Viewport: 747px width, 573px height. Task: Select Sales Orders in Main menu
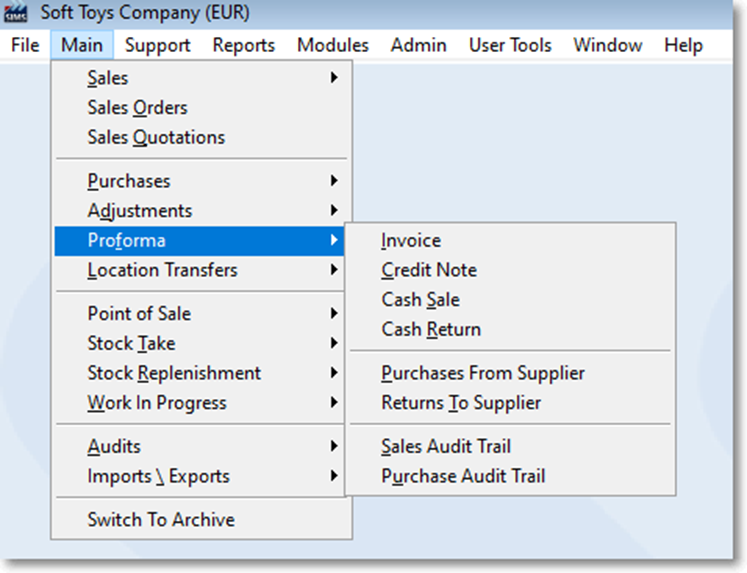[x=199, y=108]
